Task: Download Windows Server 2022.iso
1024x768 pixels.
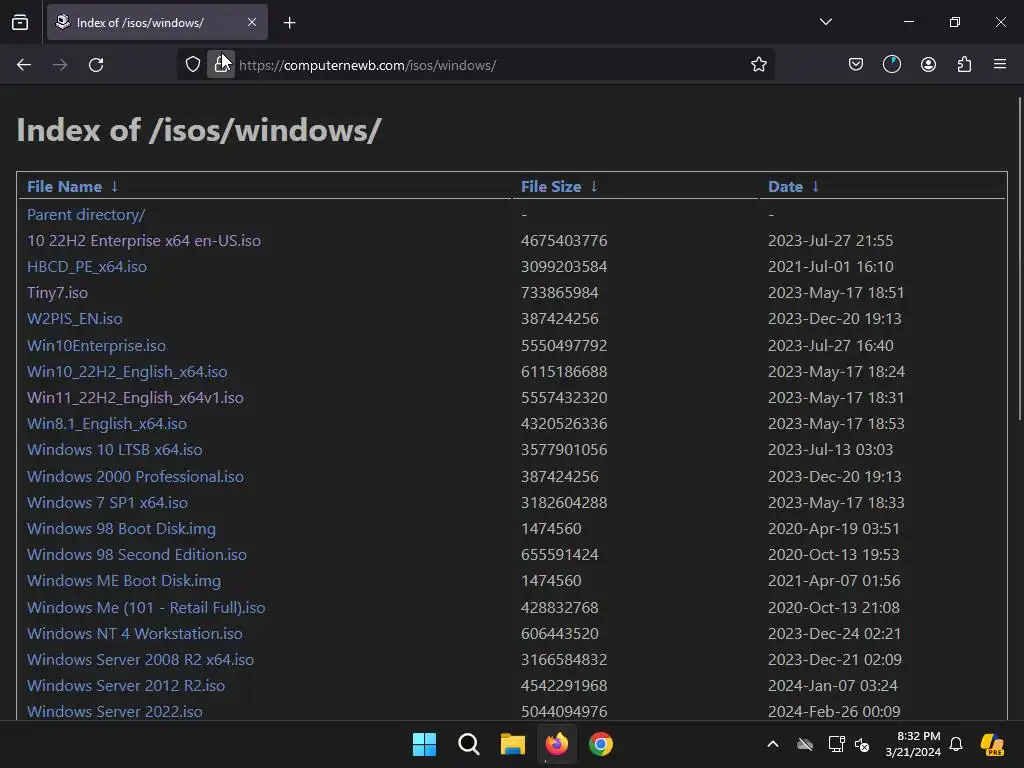Action: tap(114, 711)
